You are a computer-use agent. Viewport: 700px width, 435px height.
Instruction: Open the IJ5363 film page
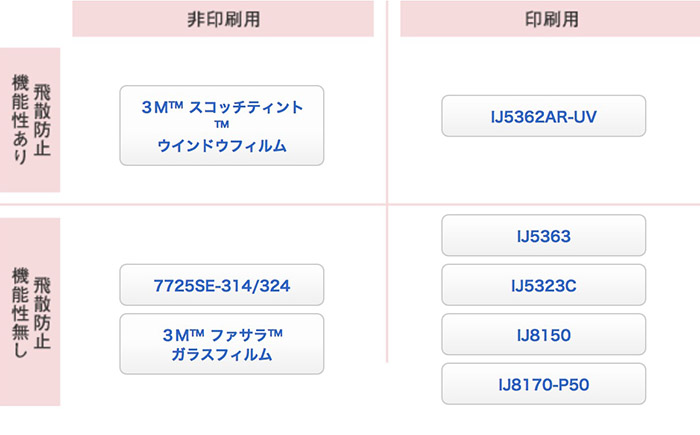(543, 235)
